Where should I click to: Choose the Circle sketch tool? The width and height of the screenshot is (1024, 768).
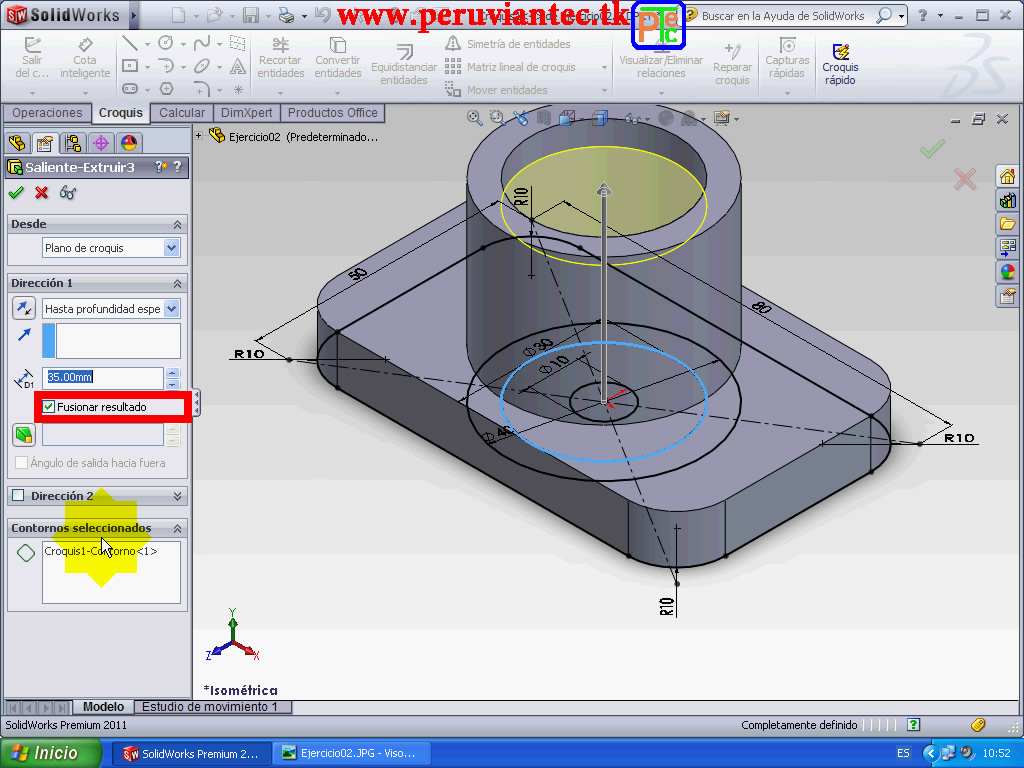166,43
